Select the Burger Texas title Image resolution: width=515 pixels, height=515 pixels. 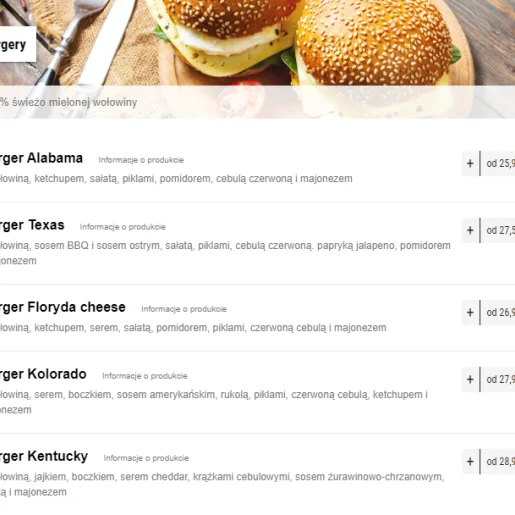(32, 225)
